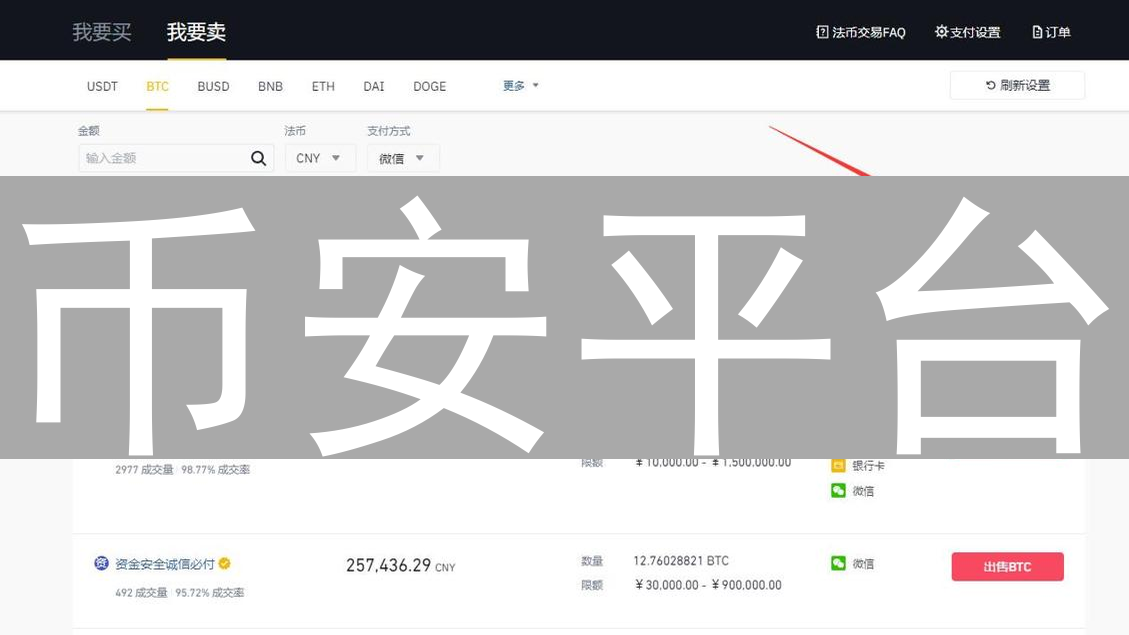Click the merchant avatar beside 资金安全诚信必付
1129x635 pixels.
102,563
